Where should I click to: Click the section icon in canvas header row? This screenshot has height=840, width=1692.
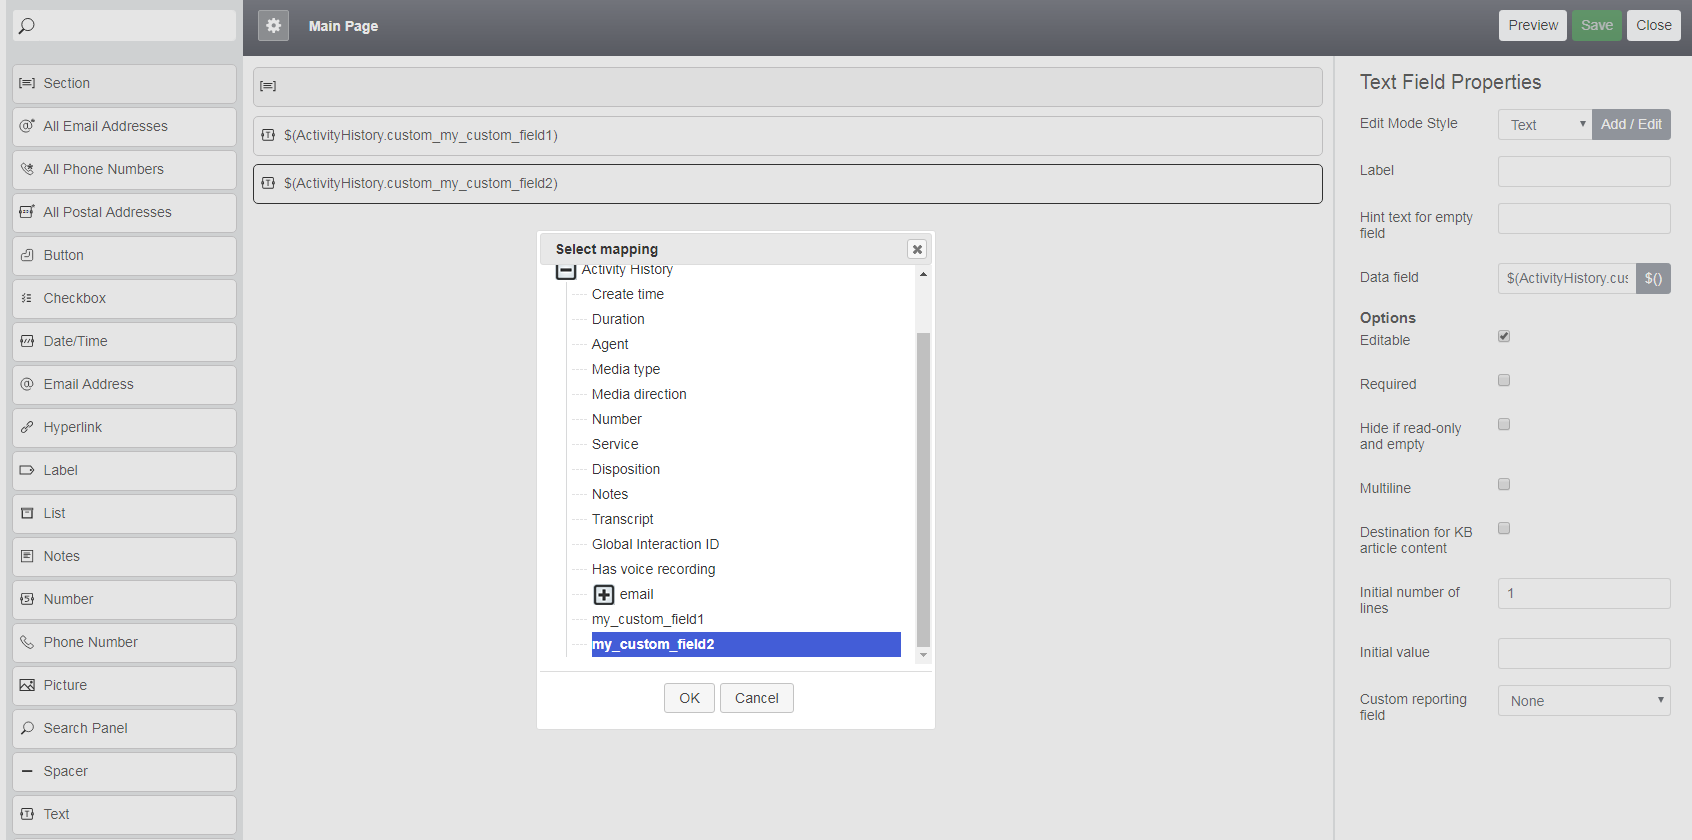268,86
